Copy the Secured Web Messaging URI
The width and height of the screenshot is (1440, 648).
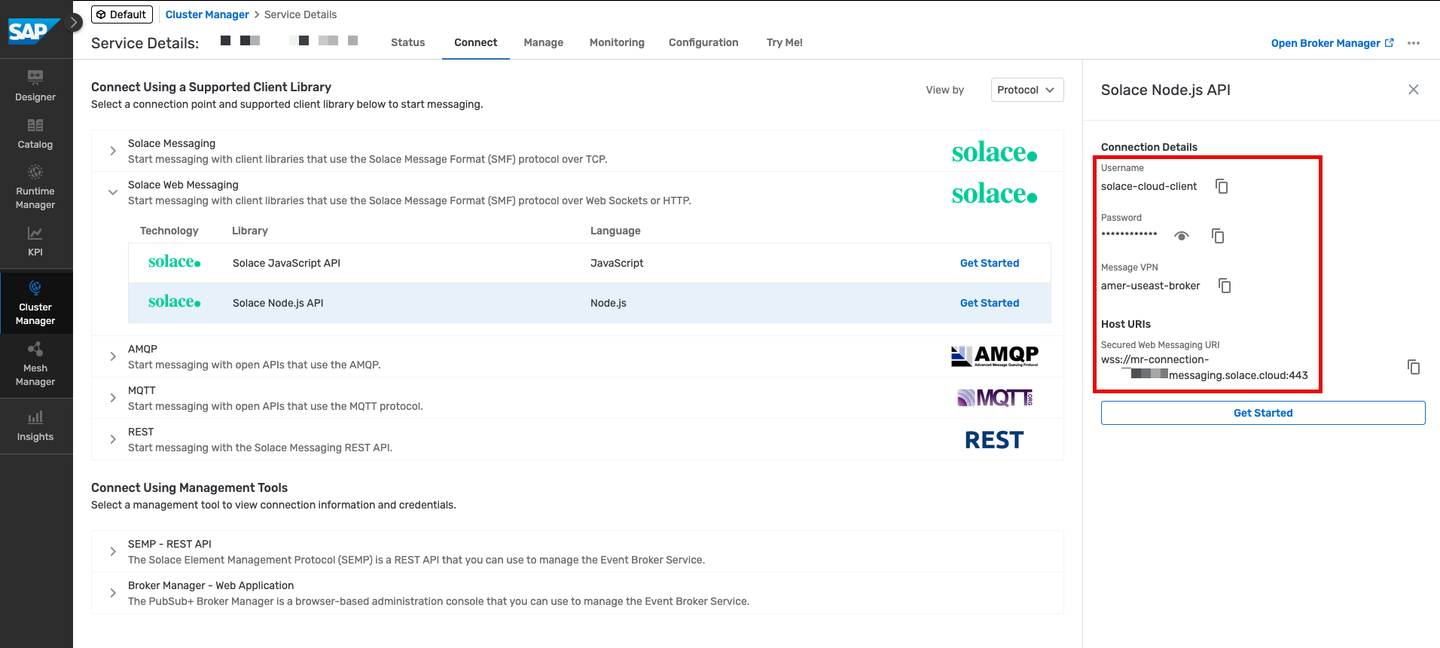[1413, 367]
